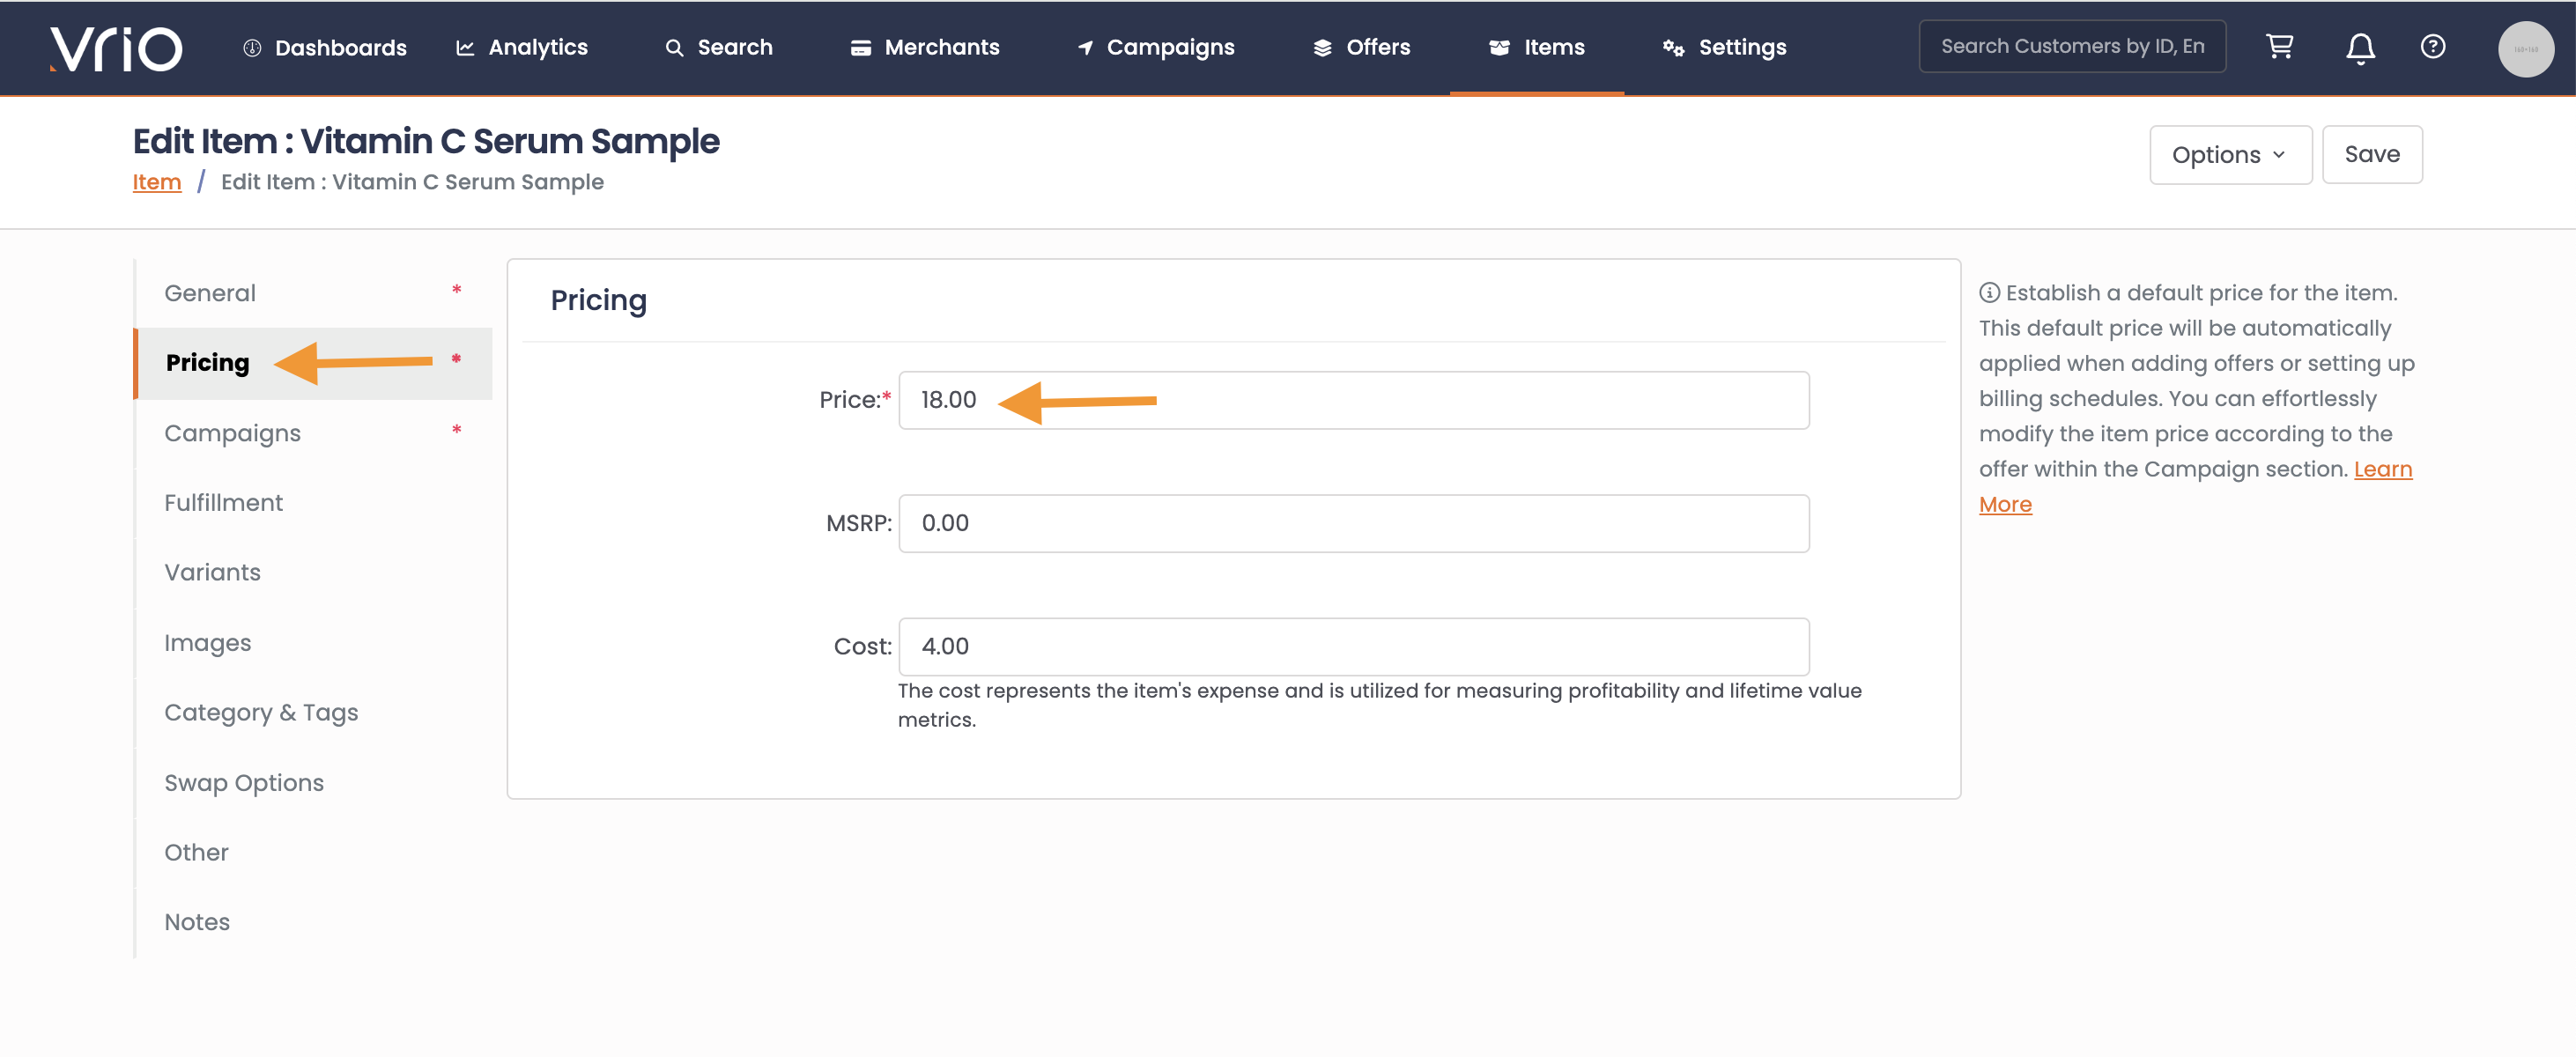The height and width of the screenshot is (1057, 2576).
Task: Select the Swap Options tab
Action: pos(313,783)
